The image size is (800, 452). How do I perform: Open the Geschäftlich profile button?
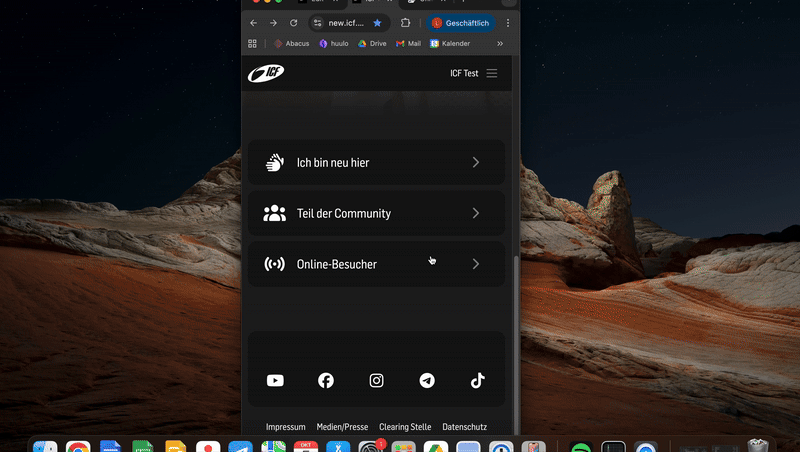[x=461, y=23]
